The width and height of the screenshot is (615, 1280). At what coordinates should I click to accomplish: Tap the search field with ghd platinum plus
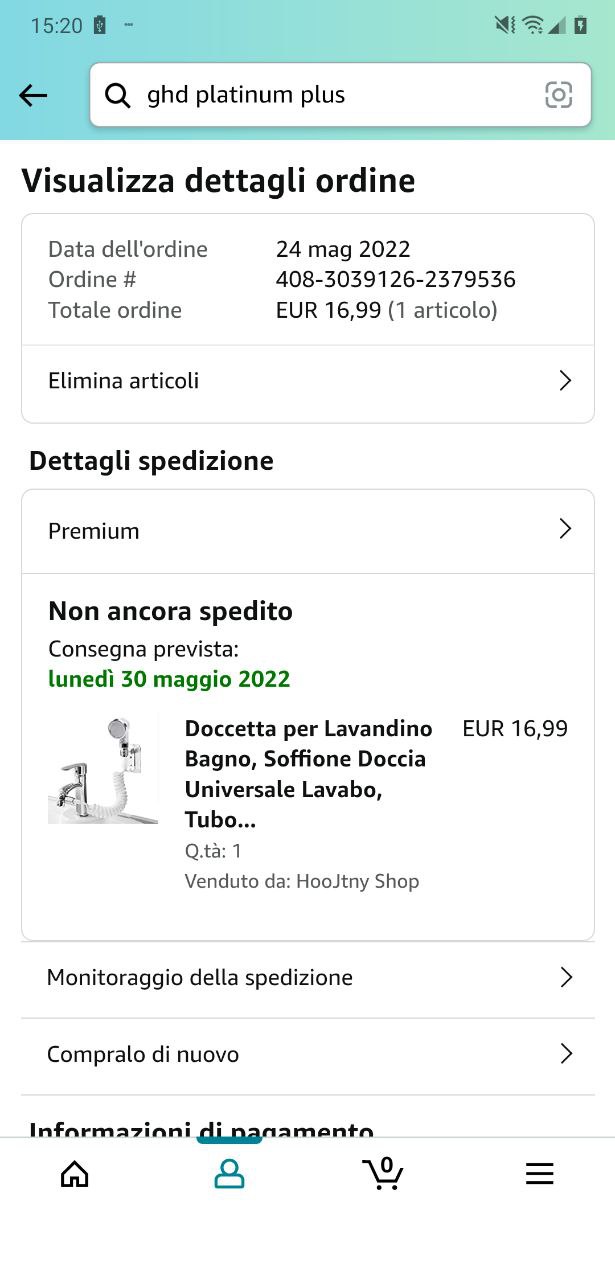click(x=339, y=95)
